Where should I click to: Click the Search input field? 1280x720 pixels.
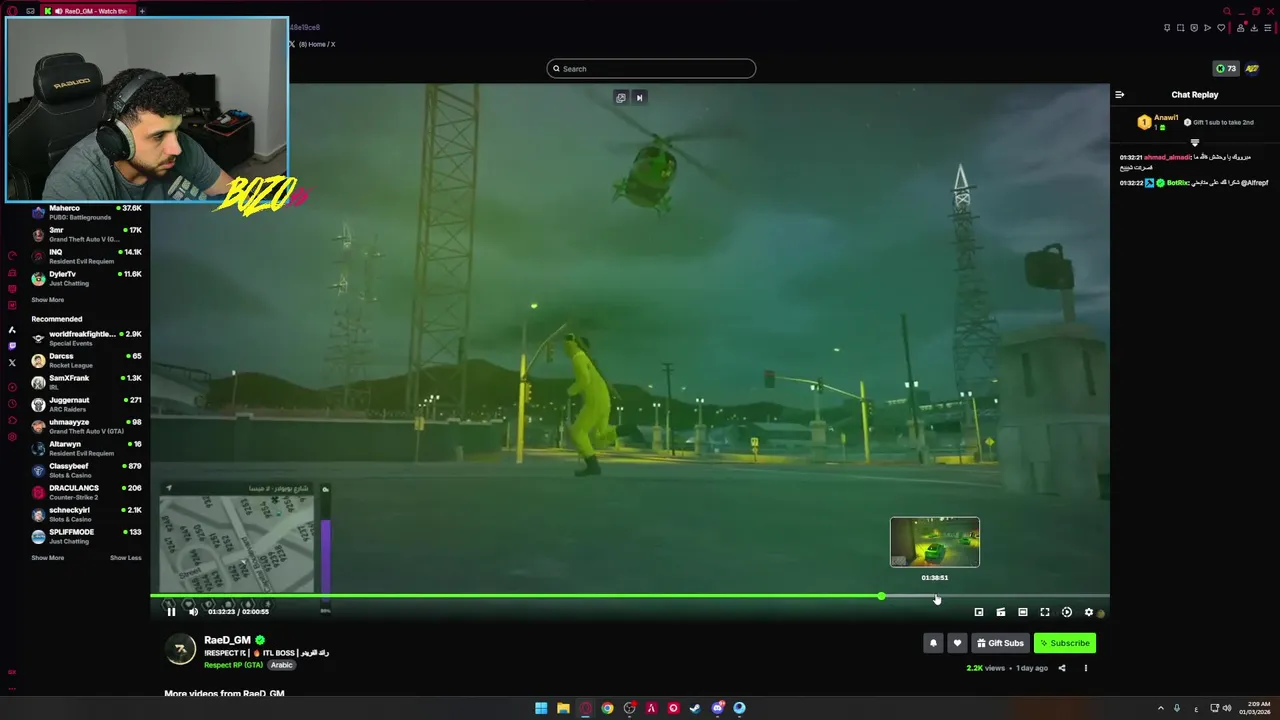point(651,69)
